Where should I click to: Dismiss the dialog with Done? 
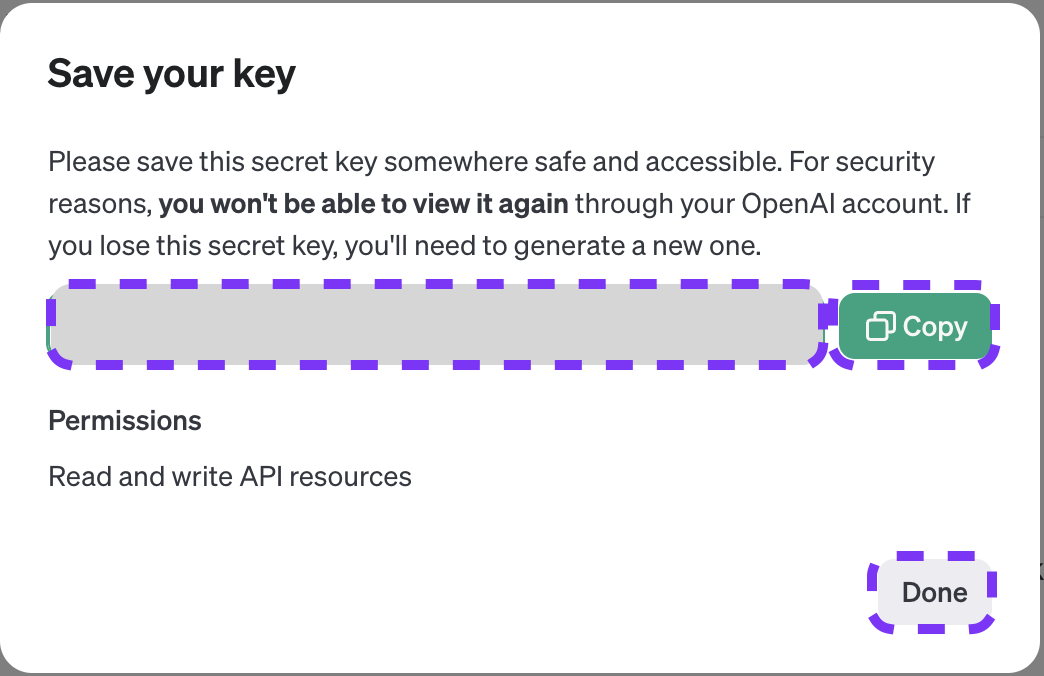934,592
